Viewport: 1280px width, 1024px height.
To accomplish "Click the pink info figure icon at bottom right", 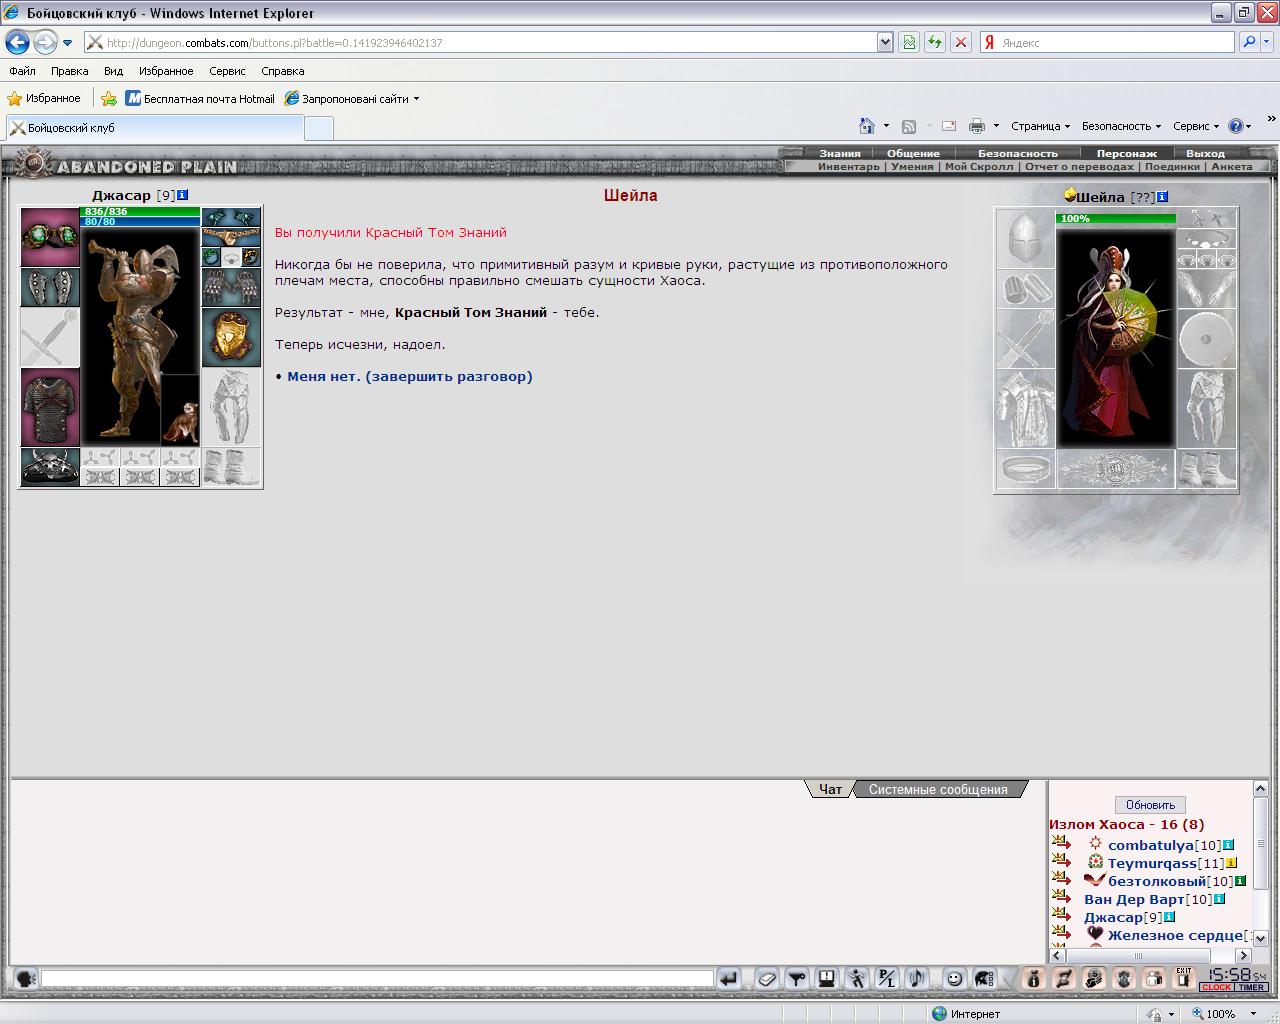I will pyautogui.click(x=1034, y=979).
